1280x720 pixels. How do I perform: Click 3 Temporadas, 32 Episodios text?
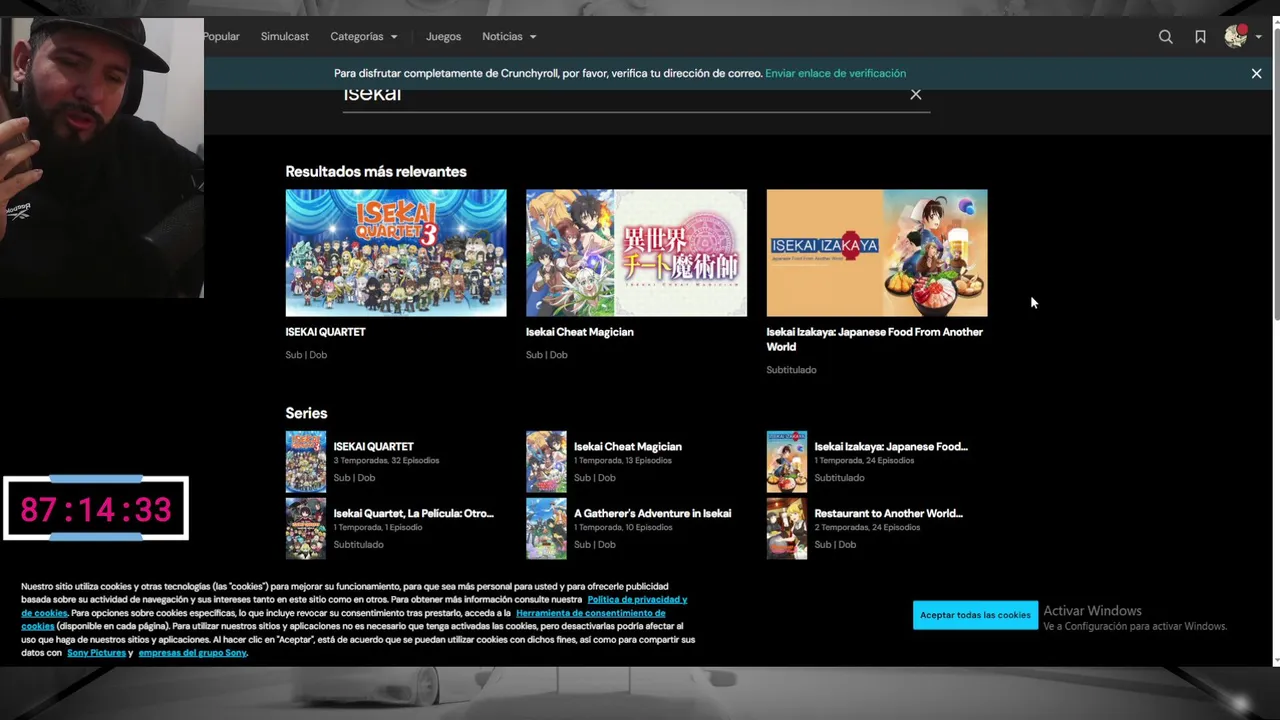pos(386,461)
